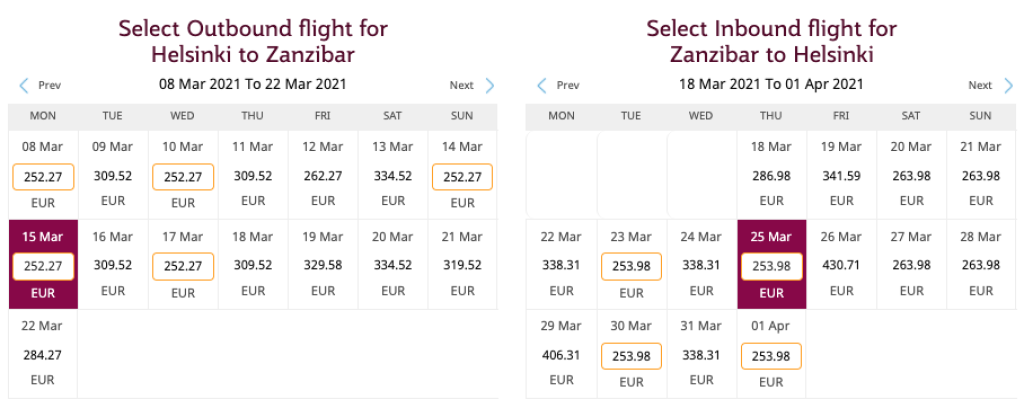1024x417 pixels.
Task: Choose outbound 12 Mar fare 262.27
Action: click(x=322, y=176)
